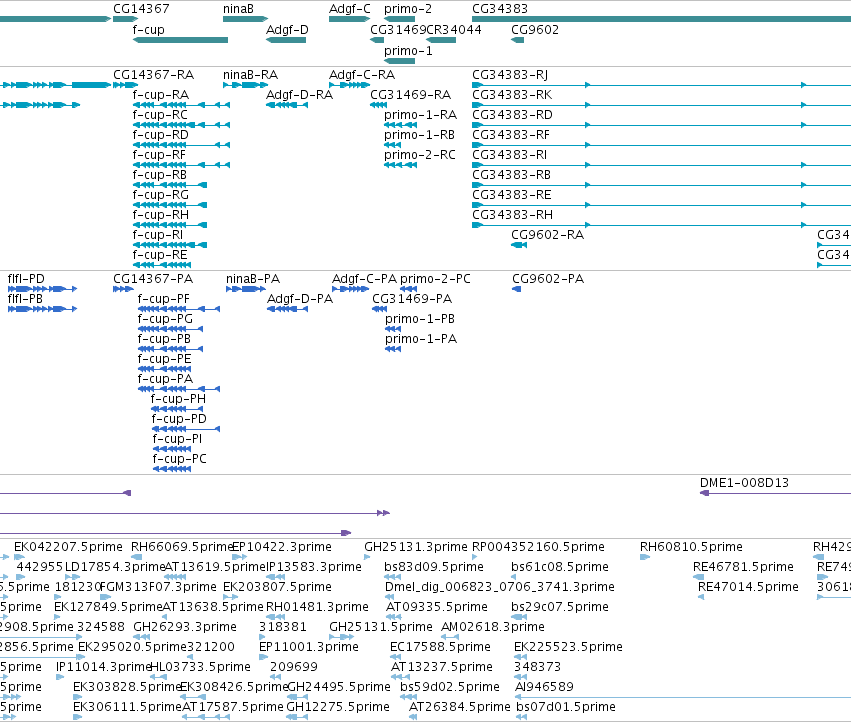Image resolution: width=851 pixels, height=722 pixels.
Task: Select the CG9602 gene label
Action: coord(535,30)
